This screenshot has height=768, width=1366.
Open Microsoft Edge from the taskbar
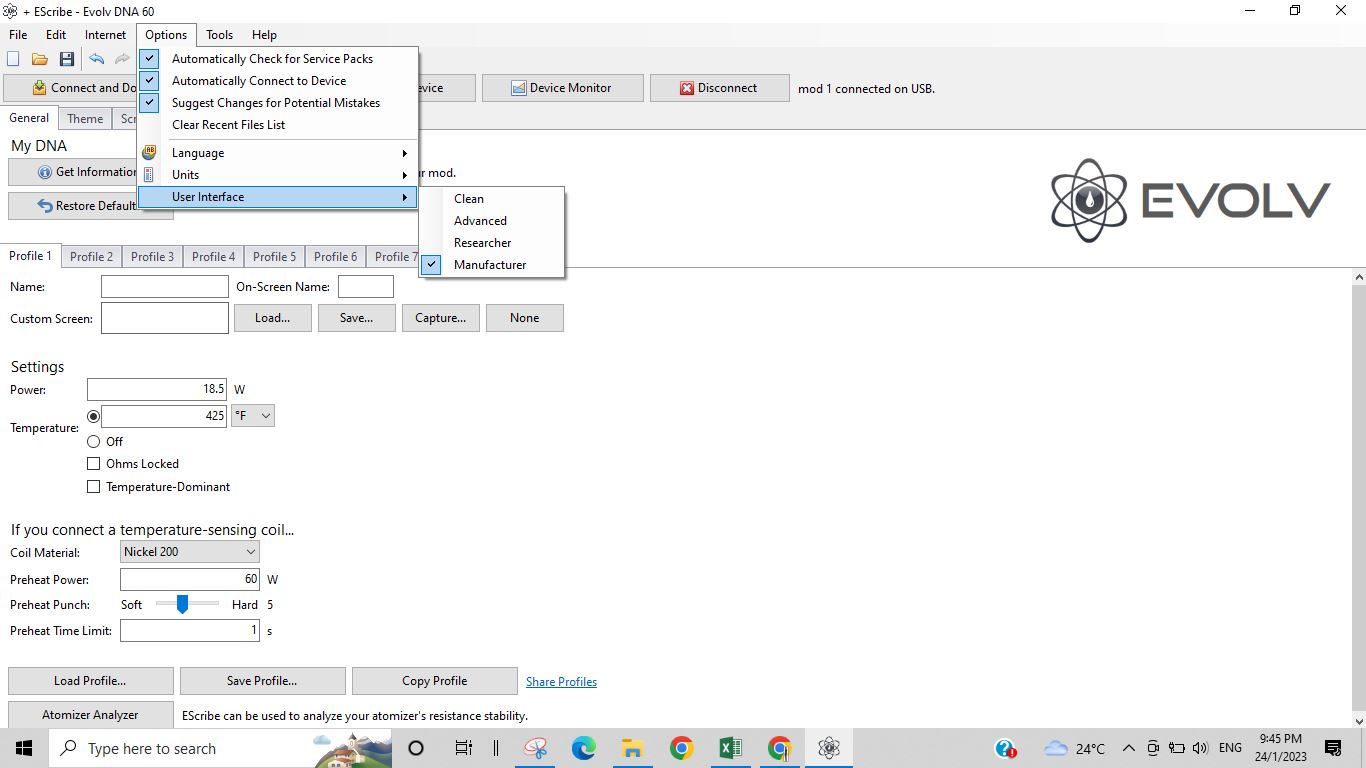coord(584,748)
